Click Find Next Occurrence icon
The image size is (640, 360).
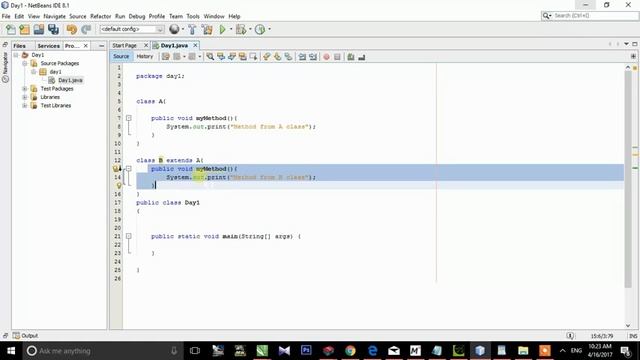(x=231, y=57)
